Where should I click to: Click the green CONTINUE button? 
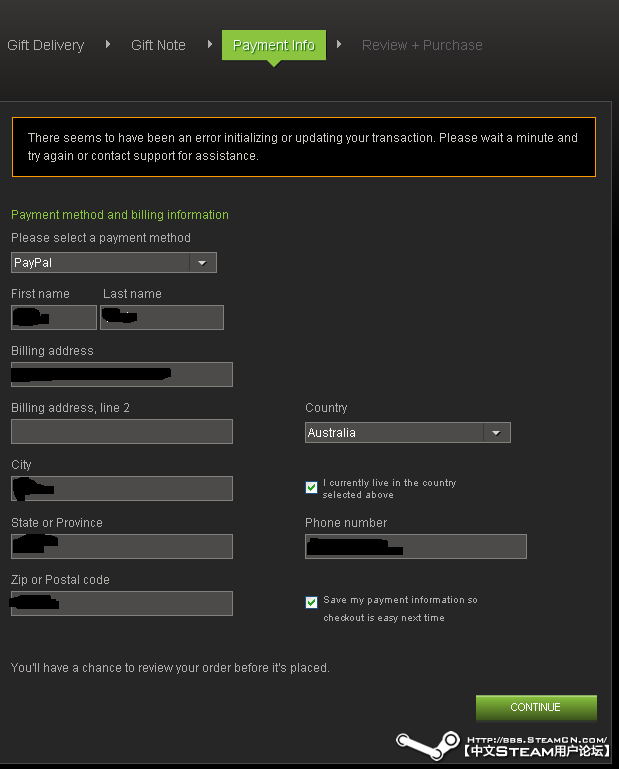tap(536, 707)
